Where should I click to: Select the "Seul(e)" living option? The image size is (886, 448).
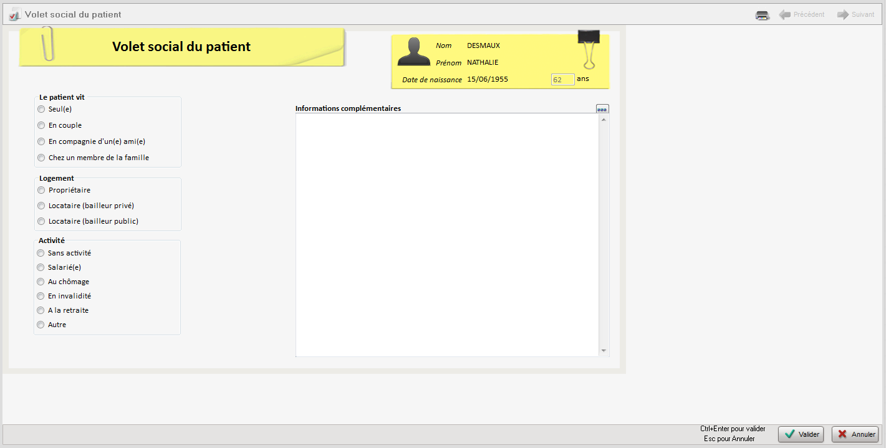(x=41, y=110)
